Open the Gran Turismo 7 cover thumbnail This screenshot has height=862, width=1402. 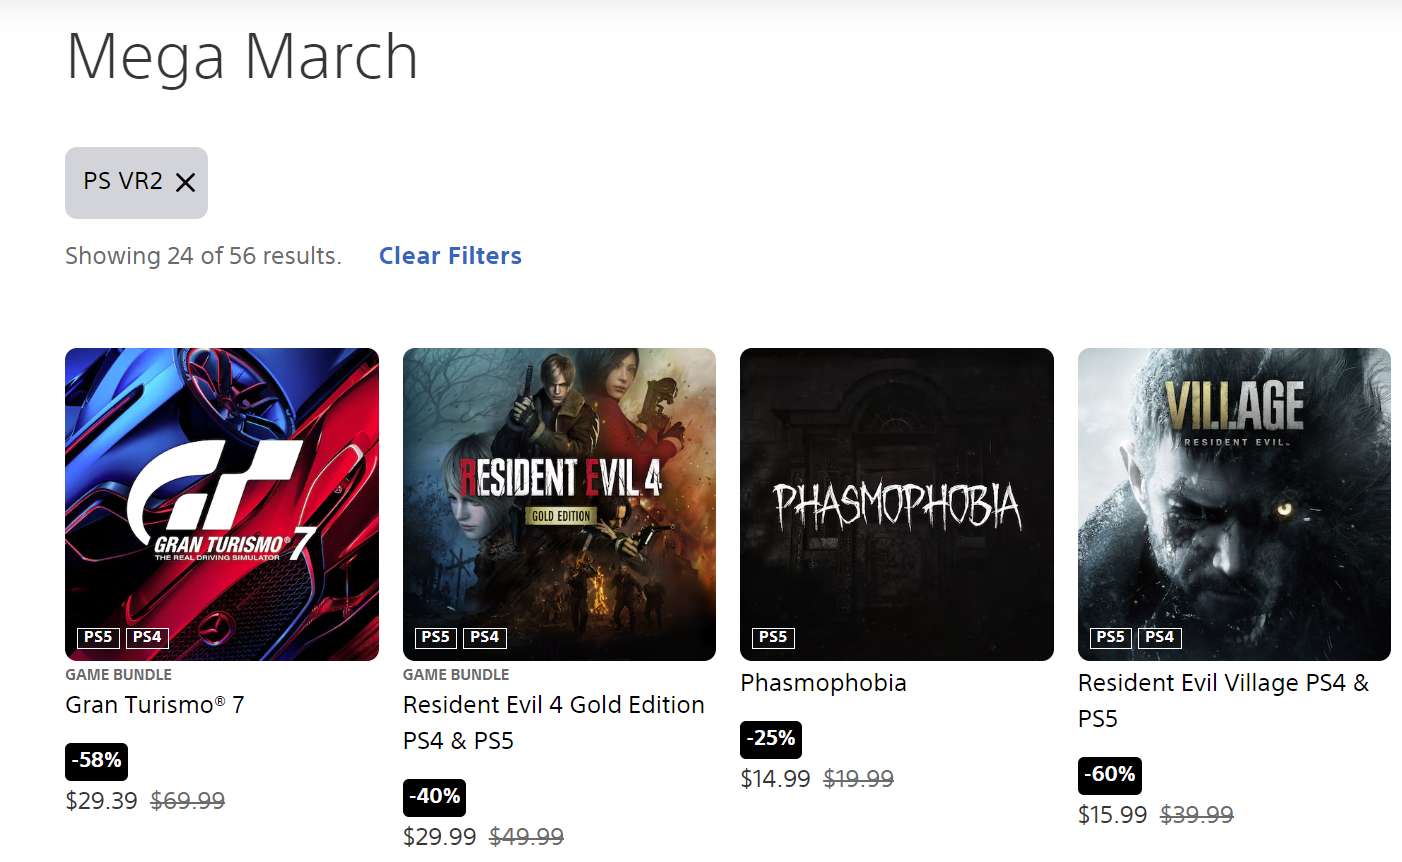point(222,490)
